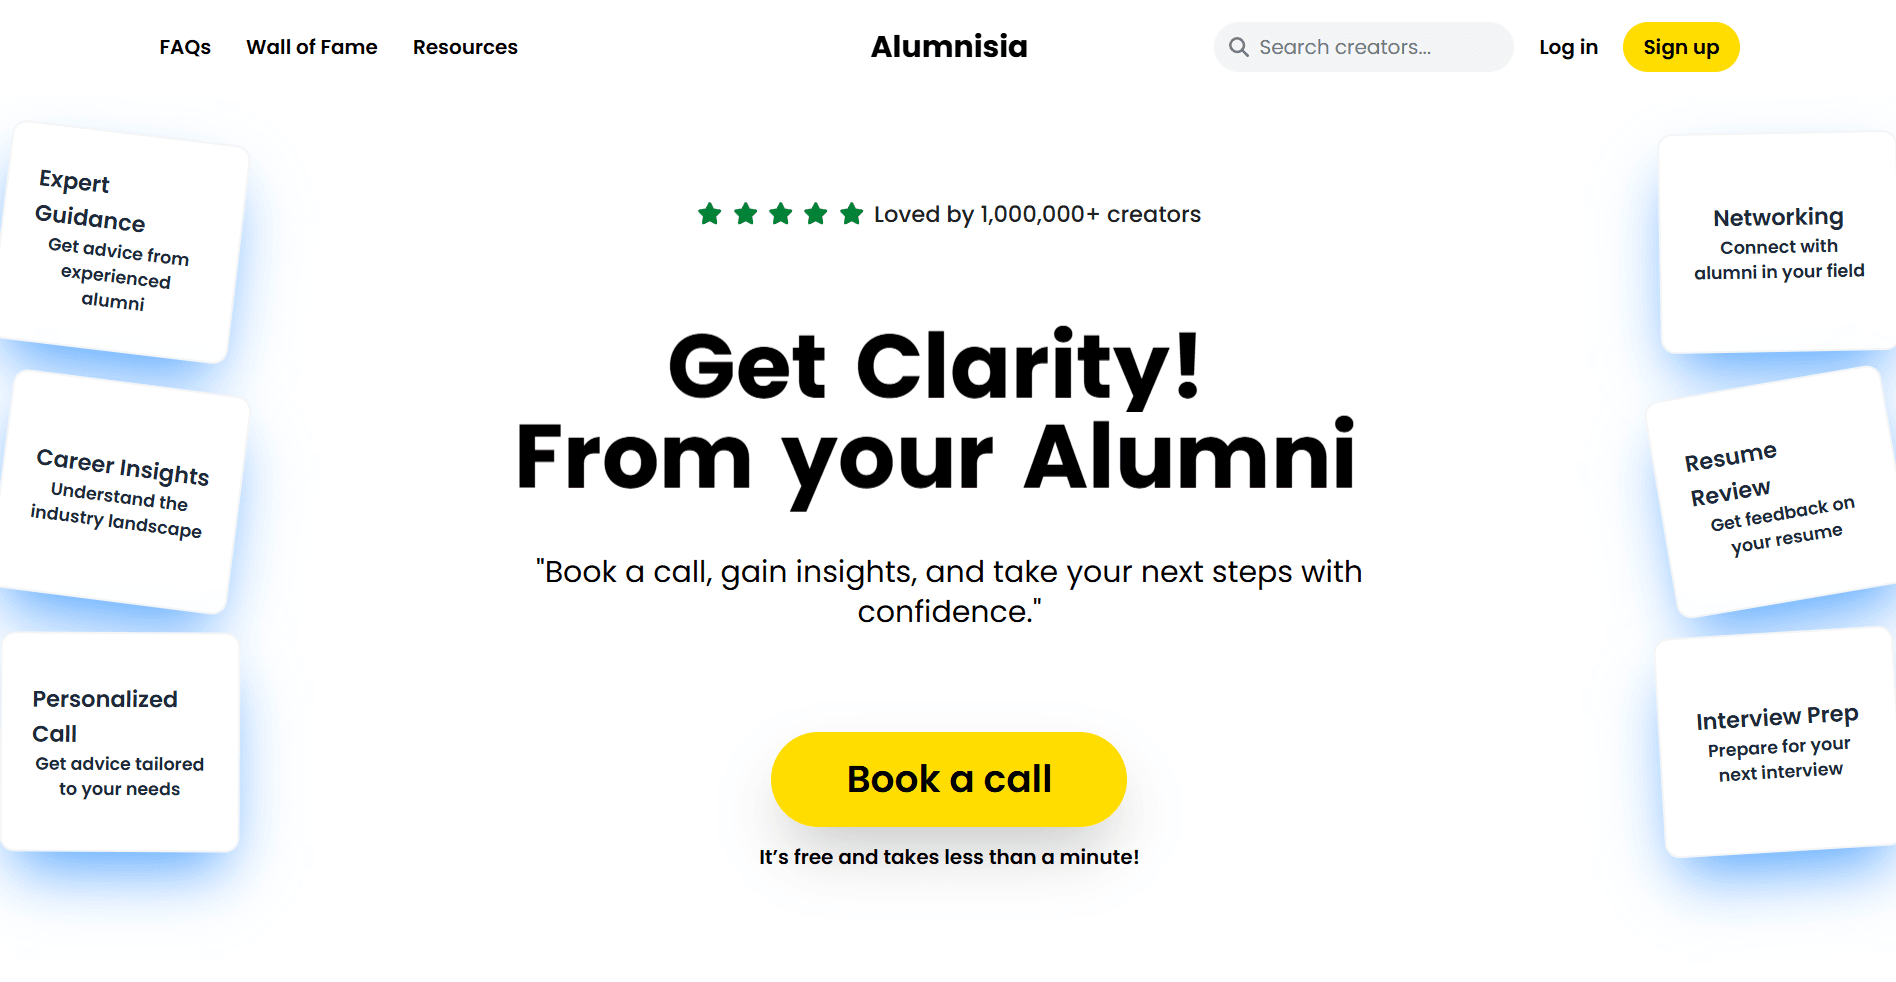Click the third green rating star

coord(781,213)
